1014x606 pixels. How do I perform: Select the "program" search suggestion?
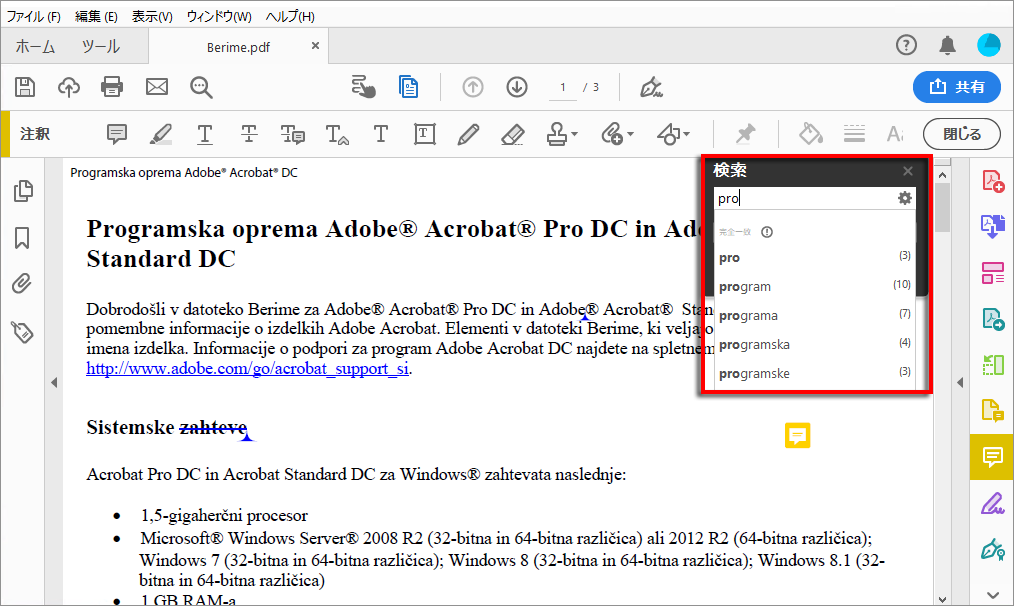click(x=815, y=286)
